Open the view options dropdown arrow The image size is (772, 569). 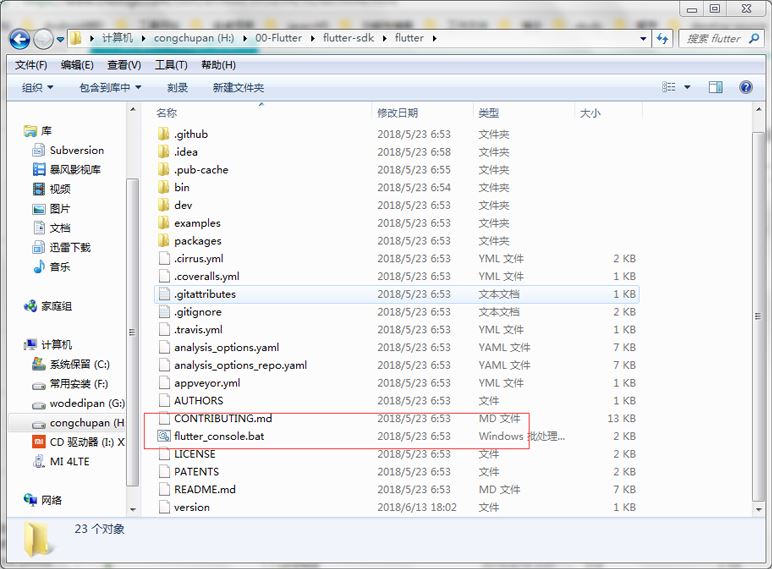(687, 87)
